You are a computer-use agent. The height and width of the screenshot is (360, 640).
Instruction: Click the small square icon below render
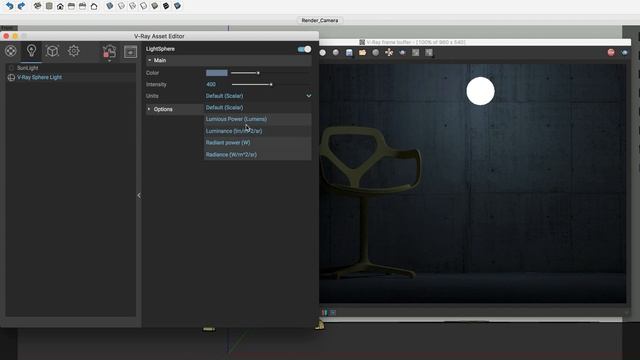[x=333, y=313]
